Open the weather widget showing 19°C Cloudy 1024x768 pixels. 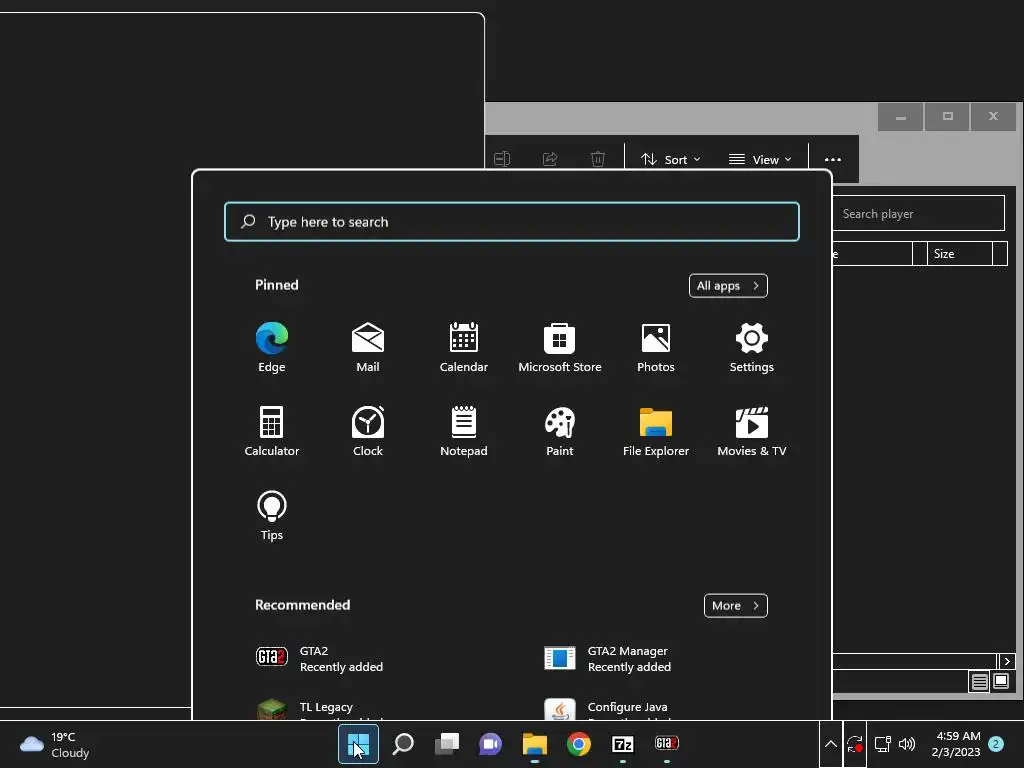(55, 744)
